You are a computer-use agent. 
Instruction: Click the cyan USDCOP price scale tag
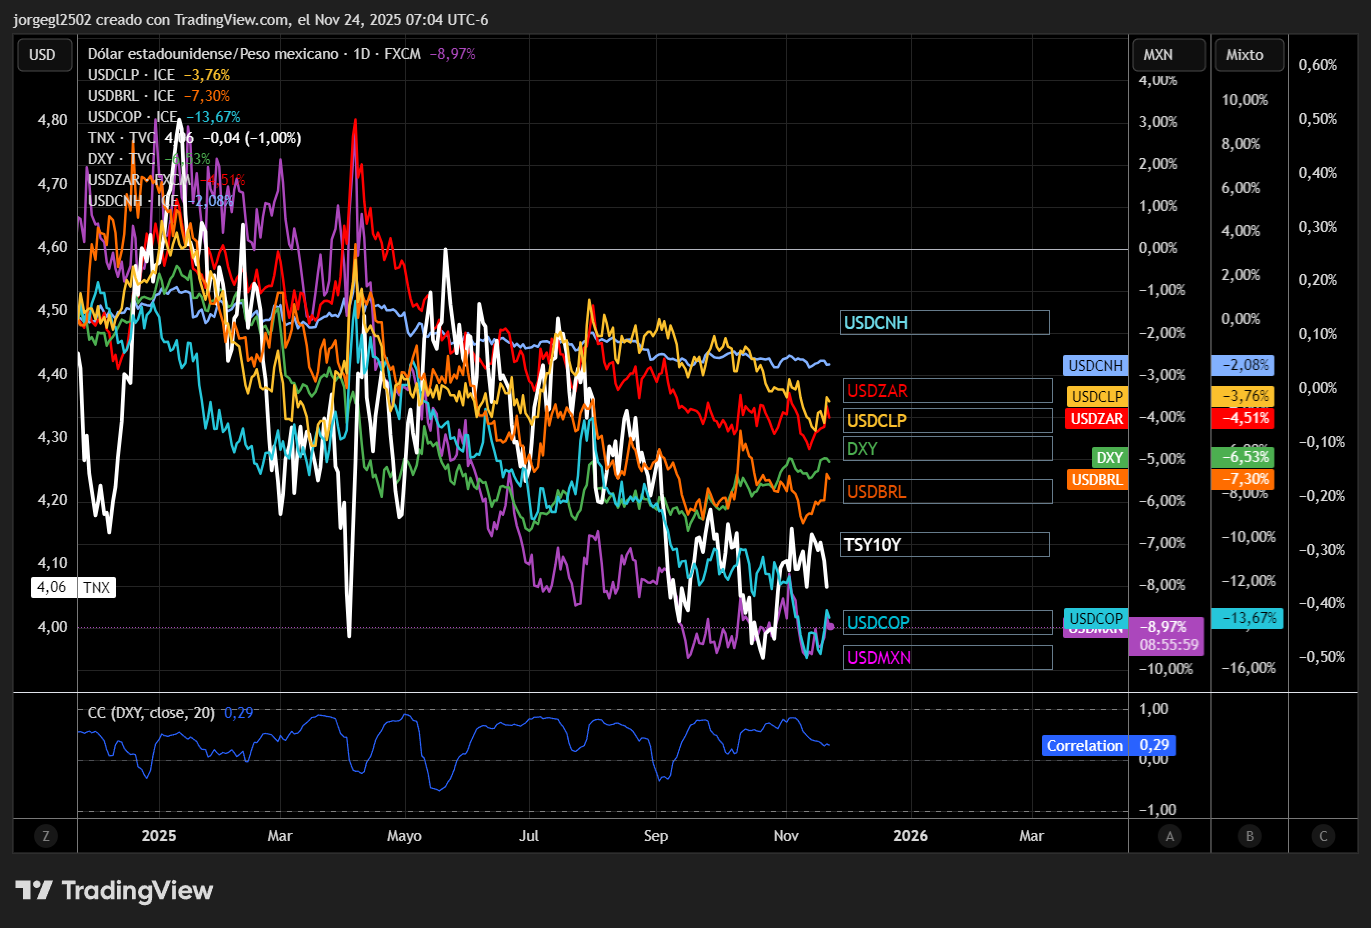[x=1096, y=618]
